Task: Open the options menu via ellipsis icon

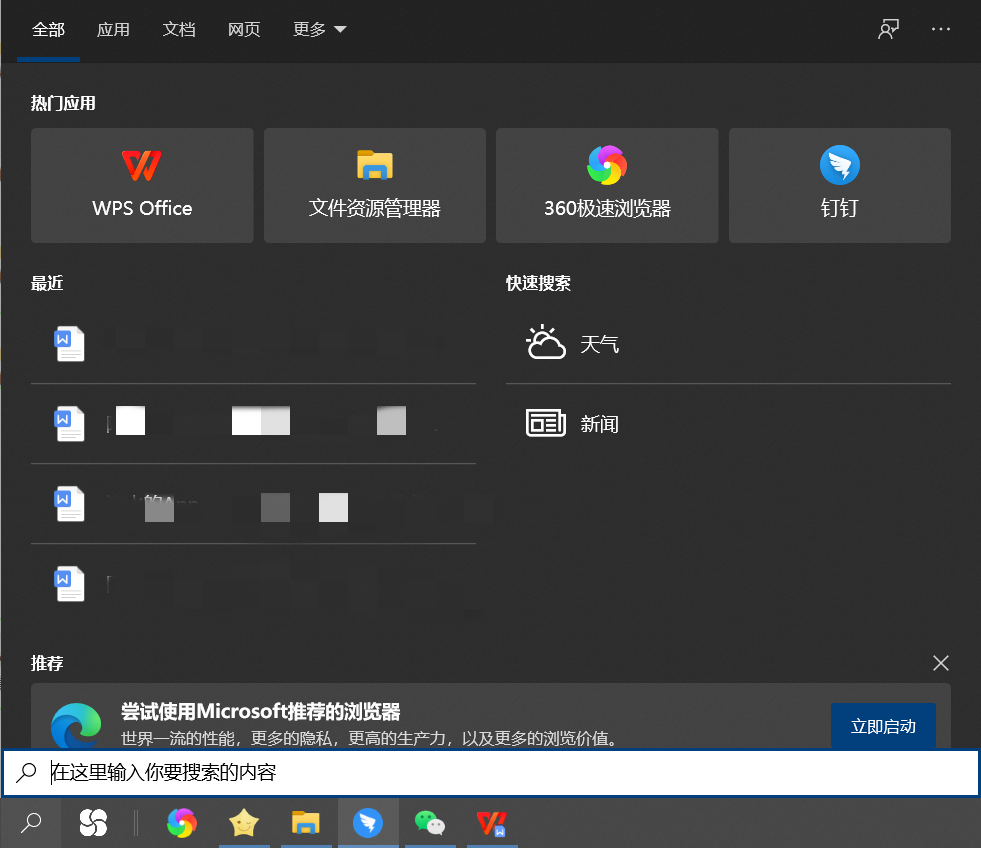Action: tap(940, 29)
